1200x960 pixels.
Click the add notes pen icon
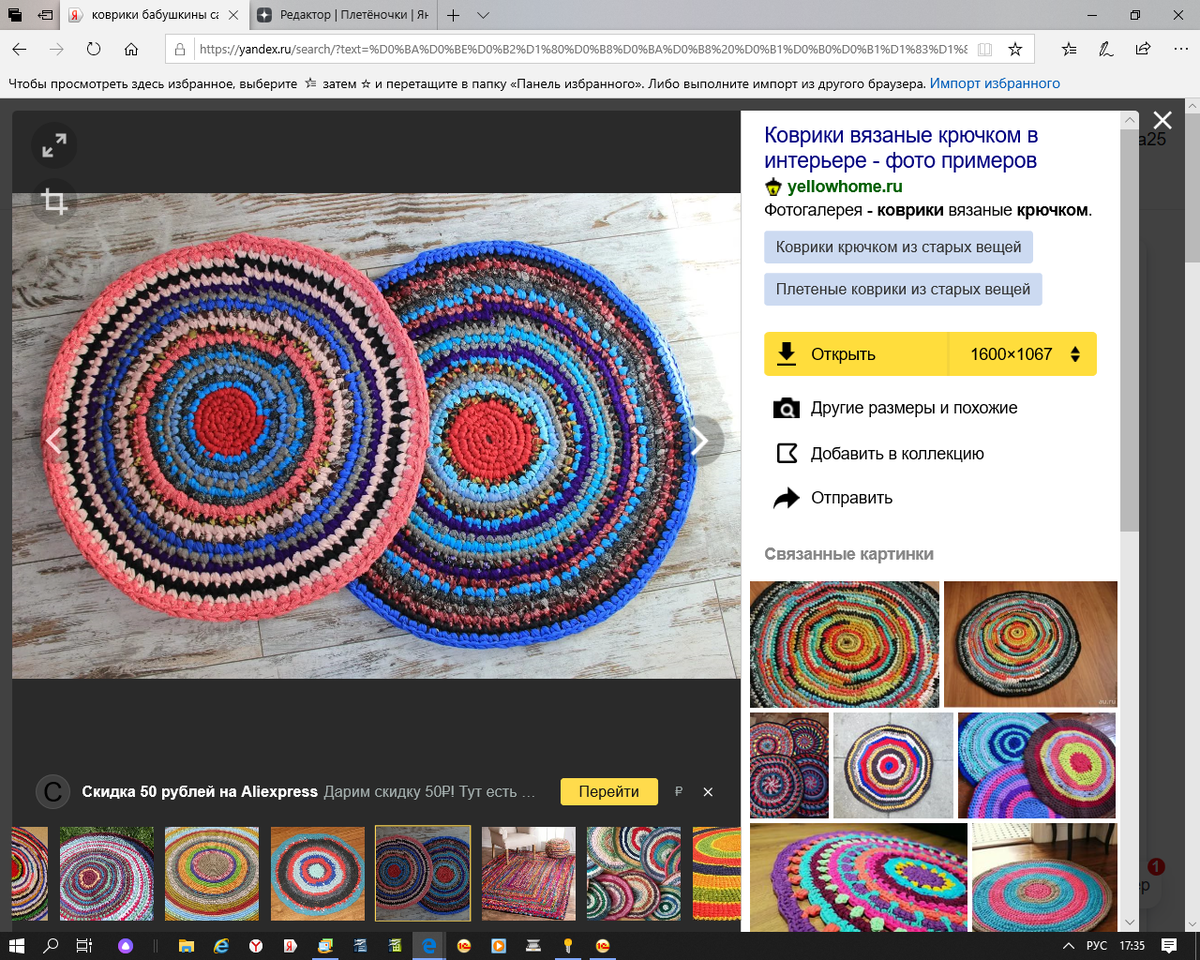click(x=1106, y=49)
